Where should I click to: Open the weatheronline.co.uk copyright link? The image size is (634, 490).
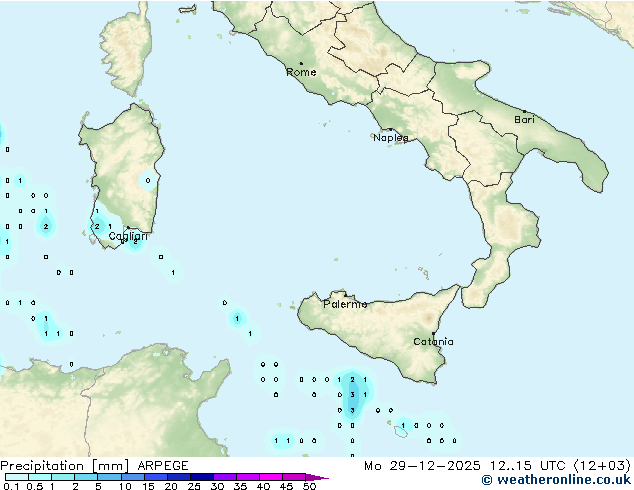[556, 480]
